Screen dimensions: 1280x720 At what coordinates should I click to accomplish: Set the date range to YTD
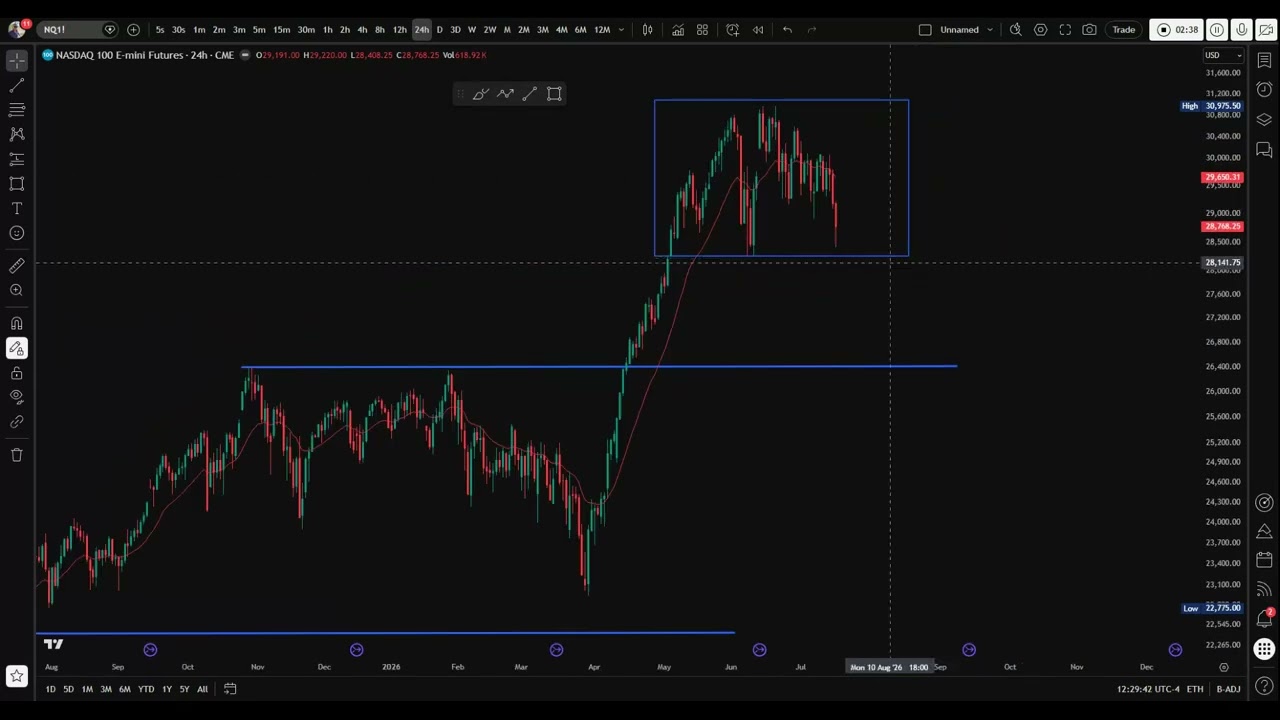tap(146, 689)
